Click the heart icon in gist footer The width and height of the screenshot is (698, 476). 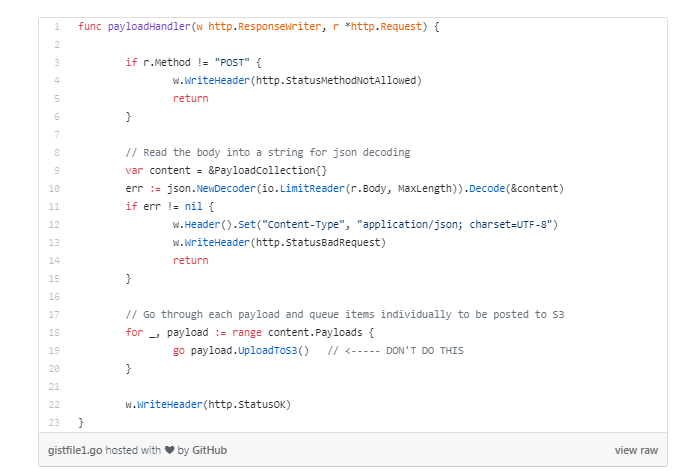click(170, 450)
